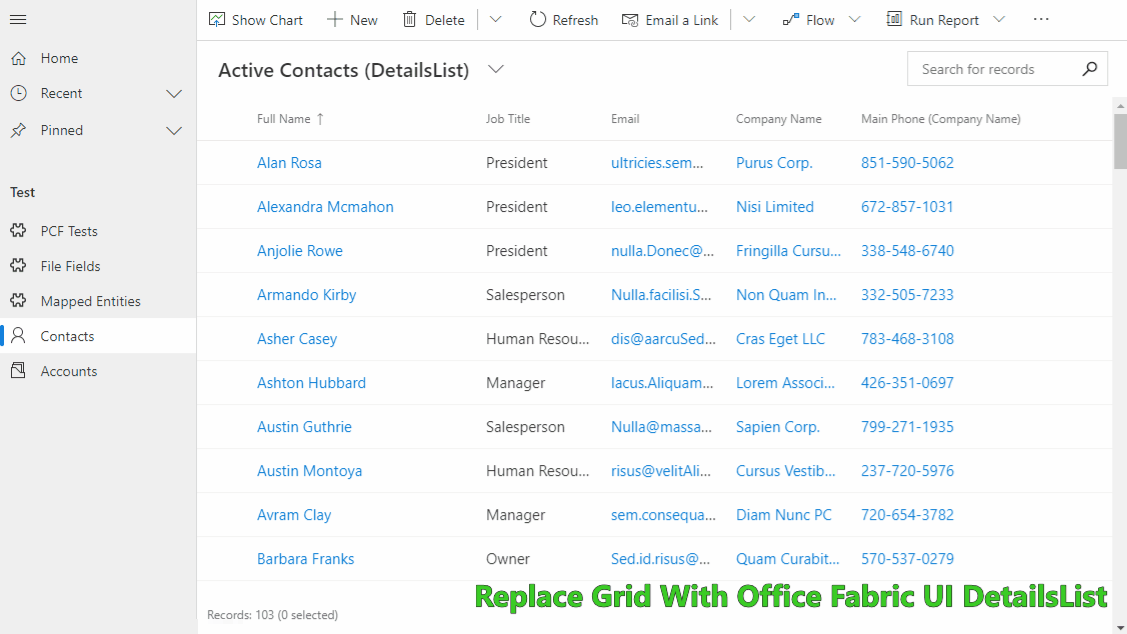The width and height of the screenshot is (1127, 634).
Task: Expand the Pinned section chevron
Action: click(x=174, y=131)
